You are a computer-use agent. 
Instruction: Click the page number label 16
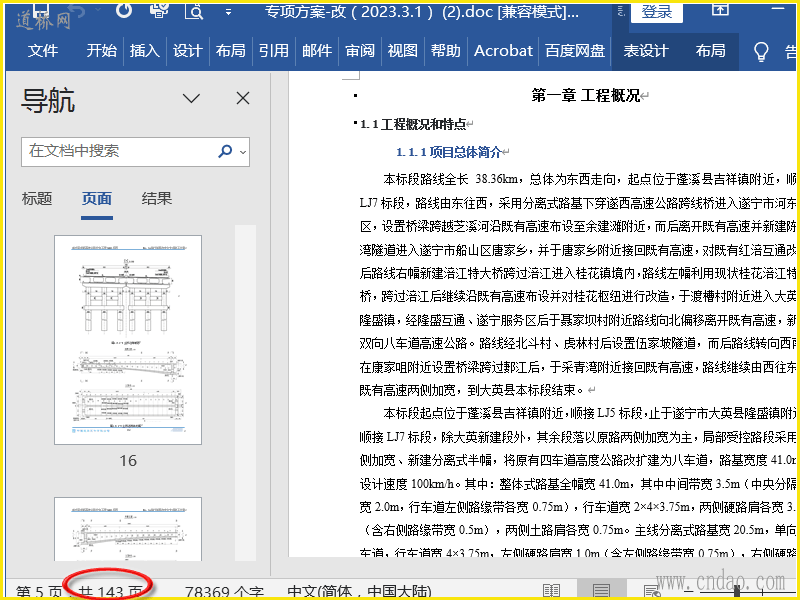pos(128,461)
